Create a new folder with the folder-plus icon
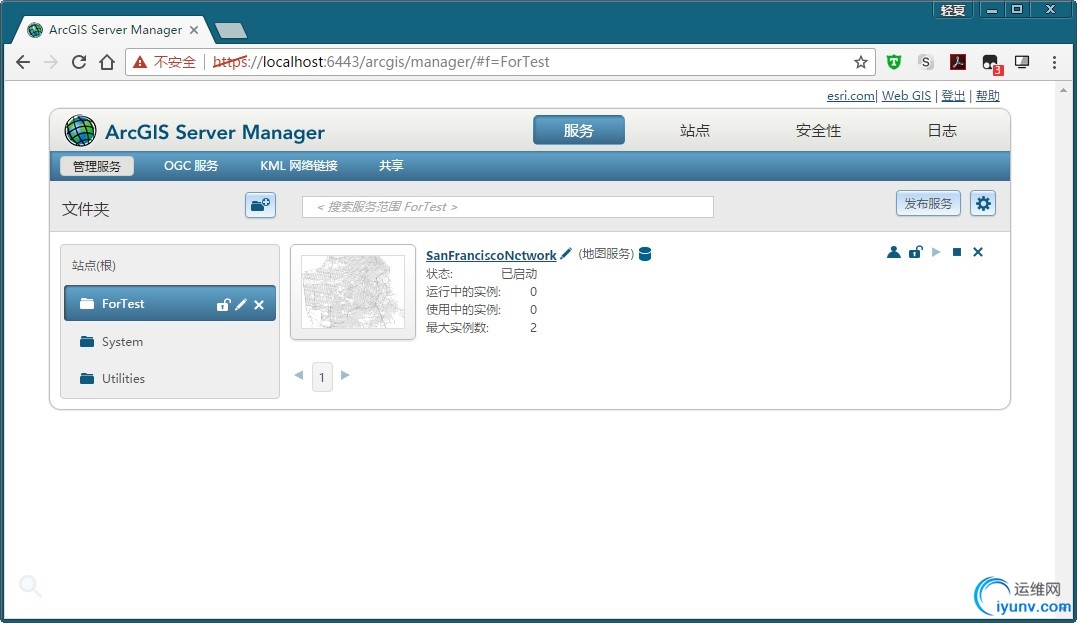The width and height of the screenshot is (1077, 623). click(x=260, y=205)
